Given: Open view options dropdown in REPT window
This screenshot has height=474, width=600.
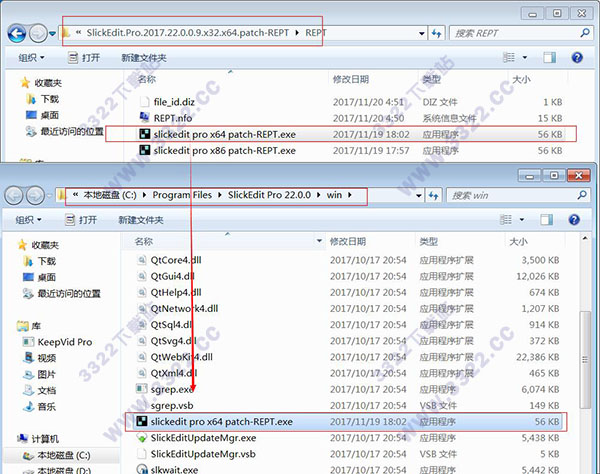Looking at the screenshot, I should click(x=525, y=58).
